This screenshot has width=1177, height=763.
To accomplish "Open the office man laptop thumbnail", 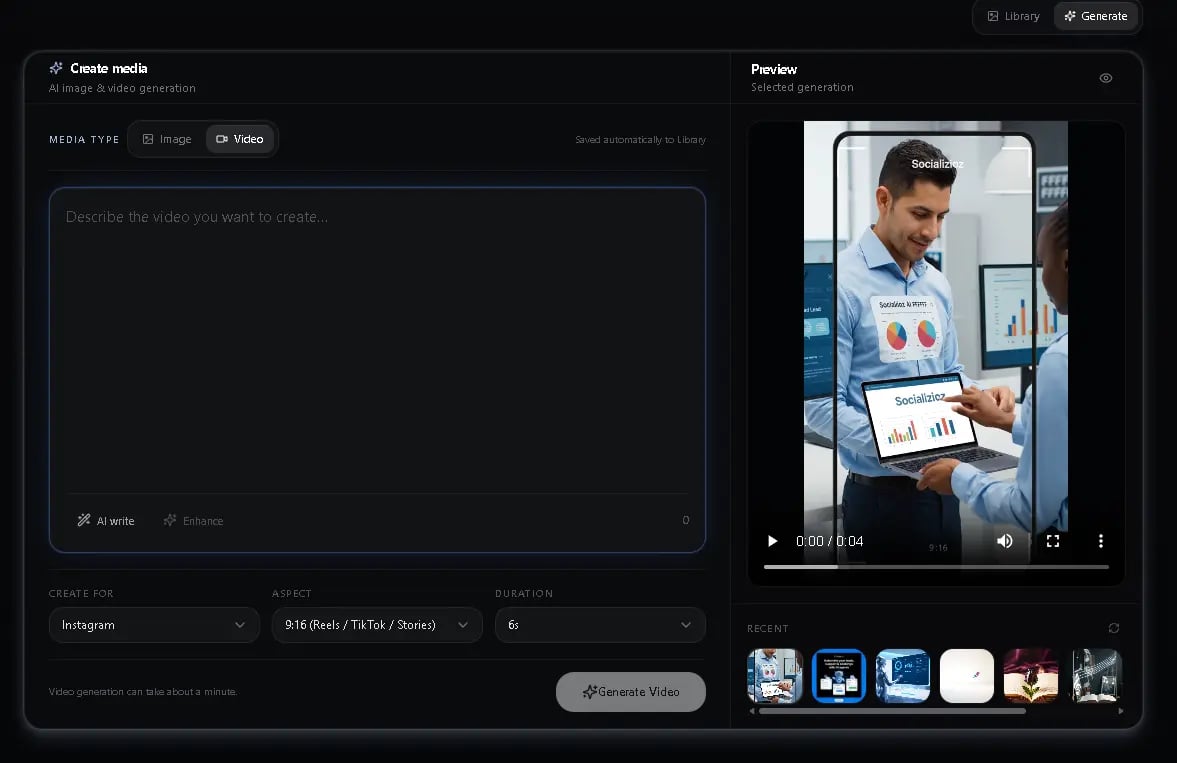I will point(775,676).
